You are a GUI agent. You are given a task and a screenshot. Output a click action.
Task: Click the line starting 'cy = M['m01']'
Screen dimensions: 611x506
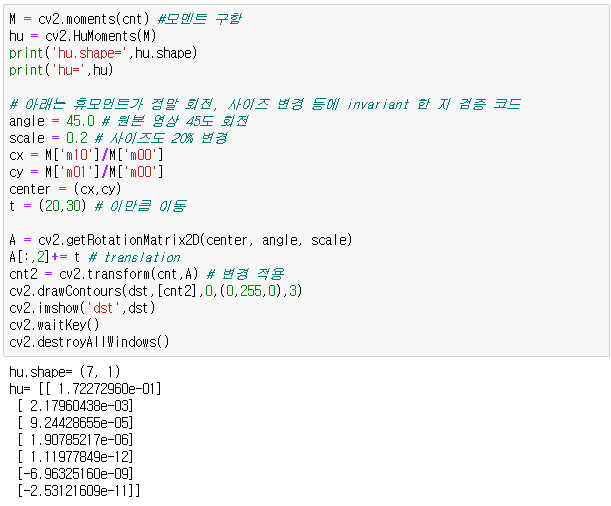(x=86, y=172)
